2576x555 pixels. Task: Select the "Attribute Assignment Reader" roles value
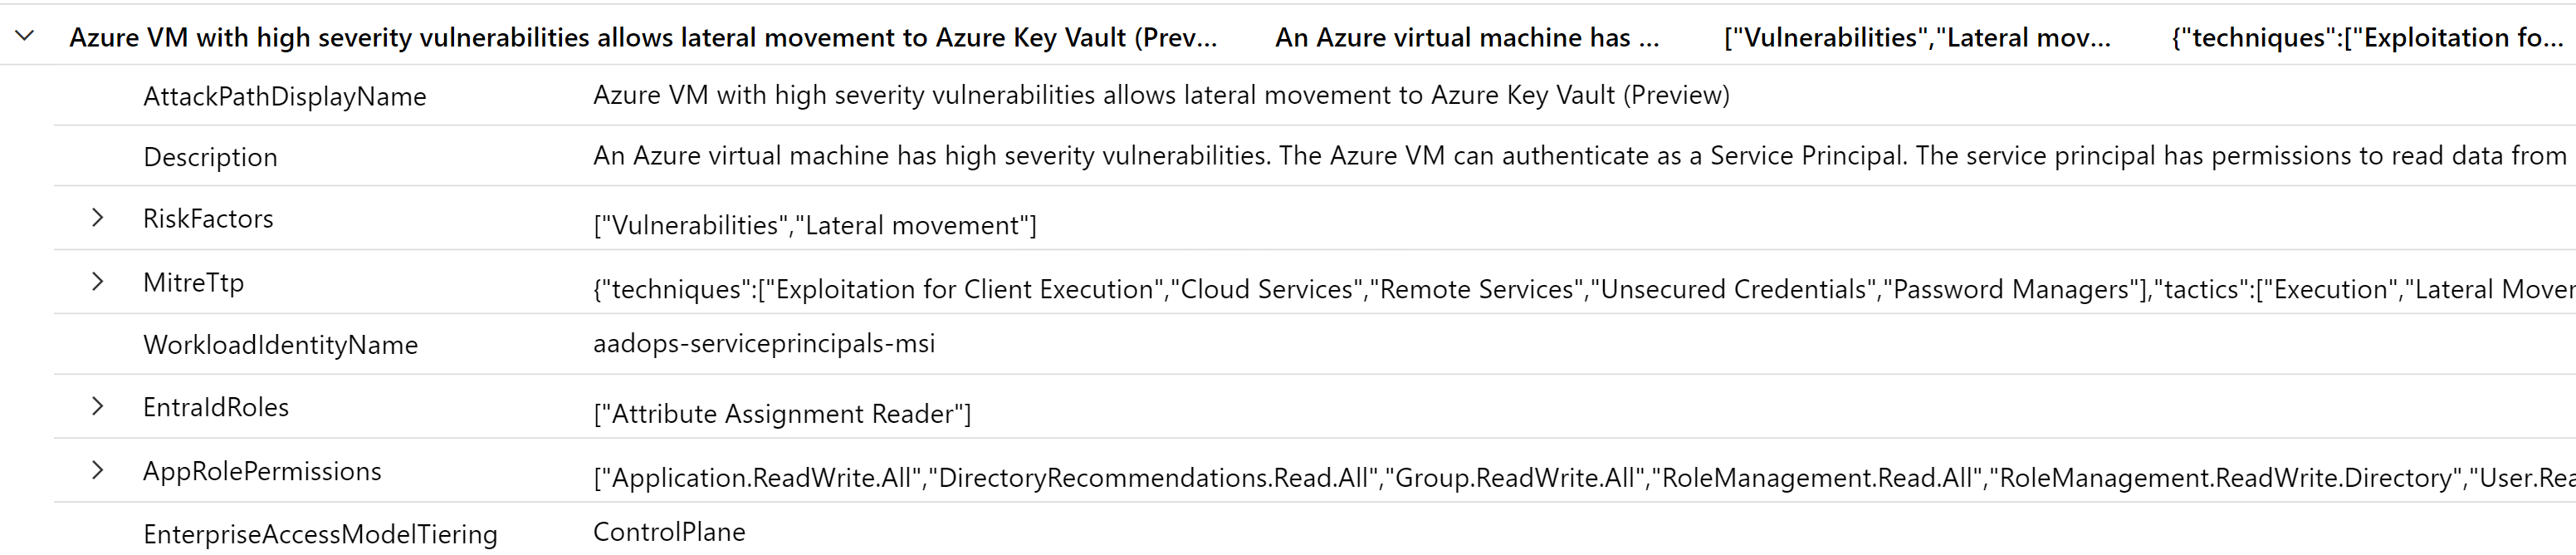click(x=782, y=414)
